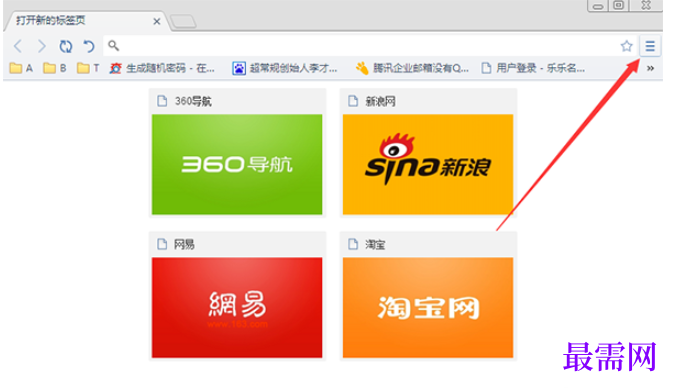
Task: Open the 超常规创始人 bookmark
Action: [285, 68]
